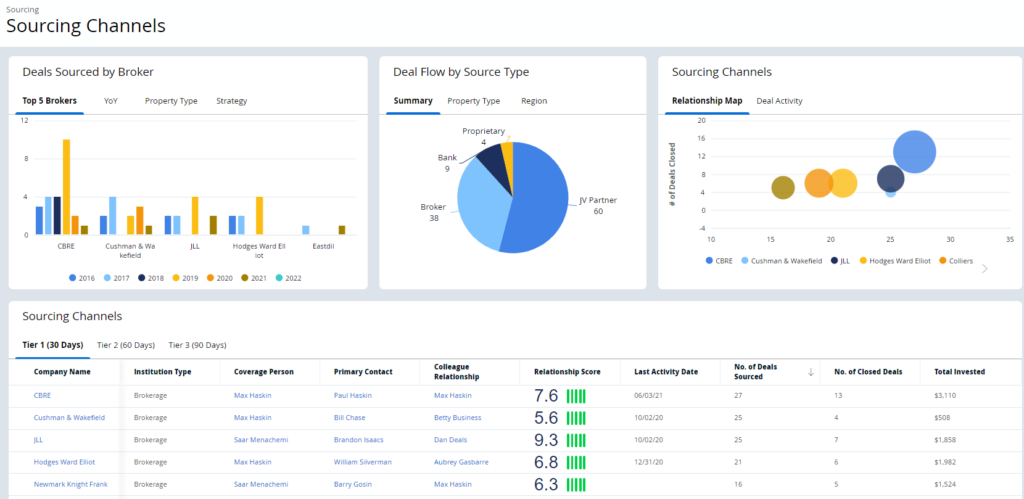Click the Sourcing breadcrumb label
1024x499 pixels.
(22, 10)
